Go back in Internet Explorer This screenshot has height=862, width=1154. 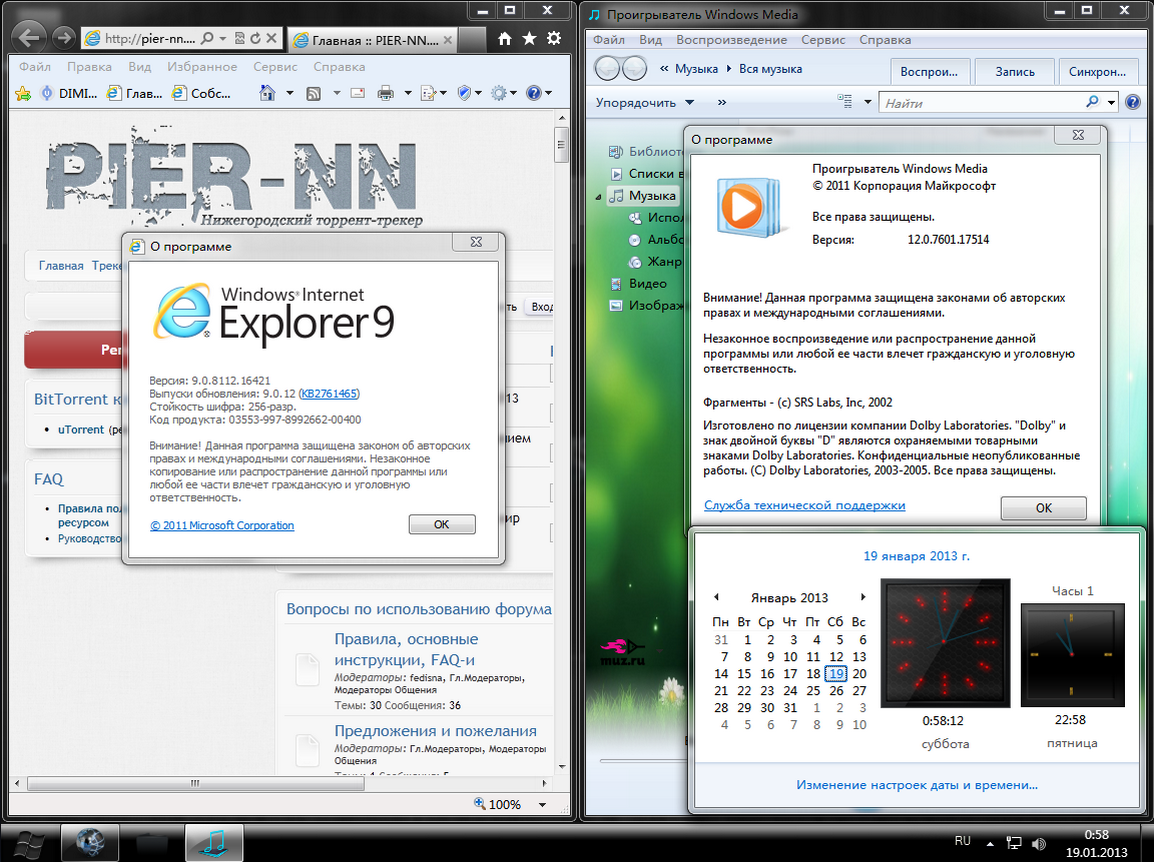(29, 38)
